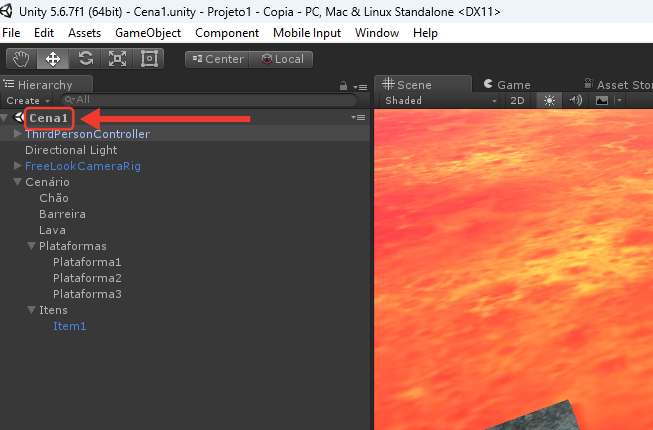Open Cena1 scene options menu
This screenshot has height=430, width=653.
358,118
